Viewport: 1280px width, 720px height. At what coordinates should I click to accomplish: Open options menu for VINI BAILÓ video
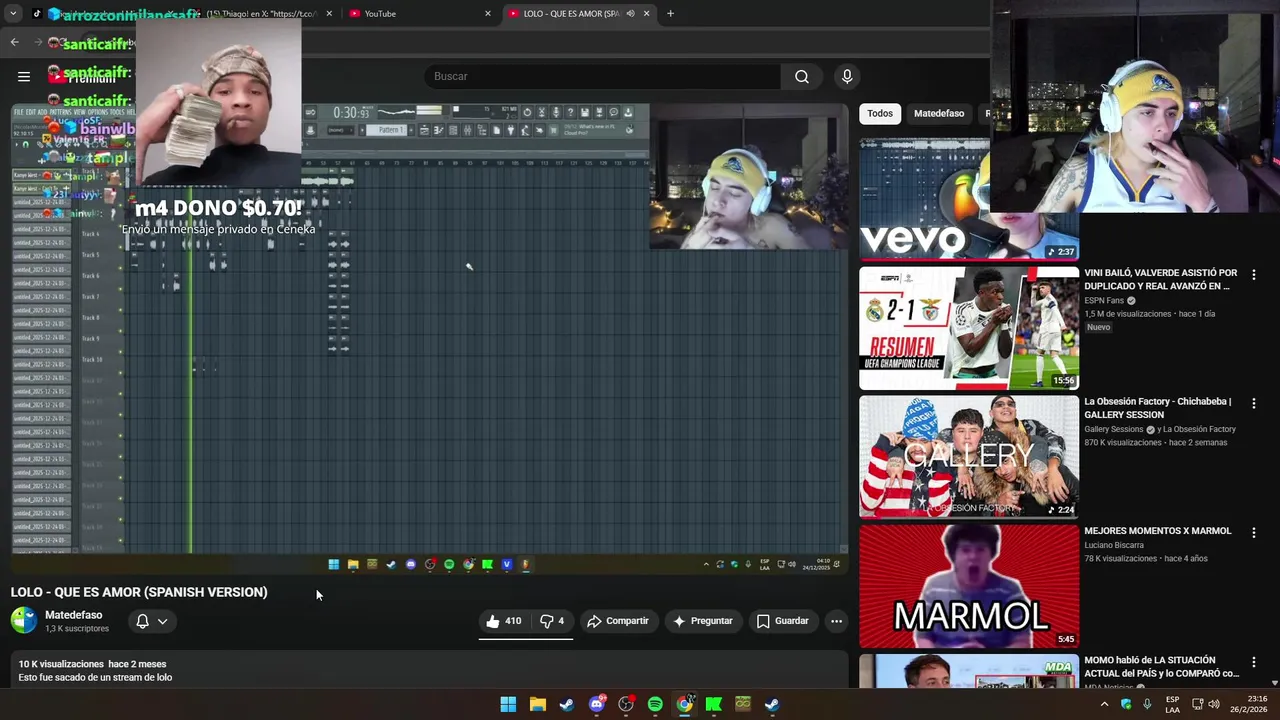pyautogui.click(x=1253, y=275)
